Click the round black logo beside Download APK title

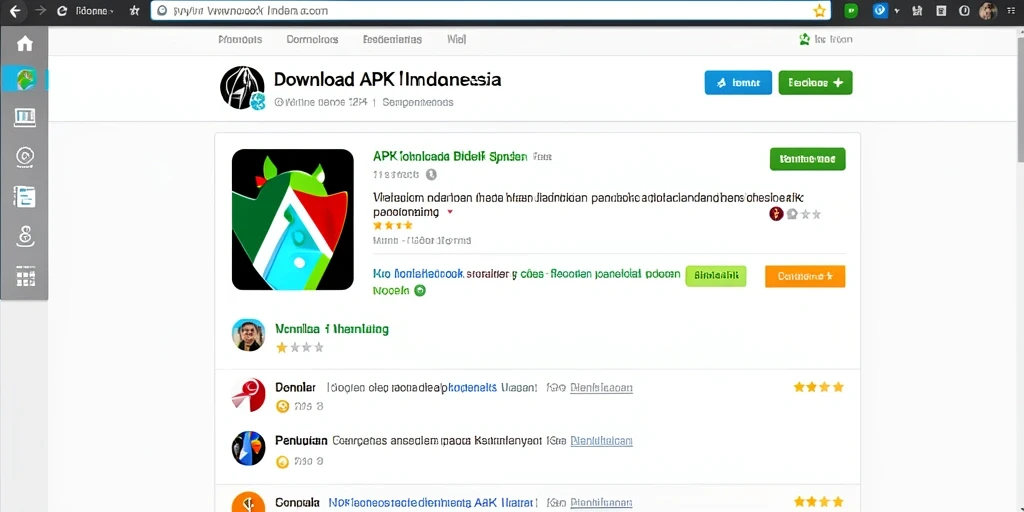tap(242, 88)
